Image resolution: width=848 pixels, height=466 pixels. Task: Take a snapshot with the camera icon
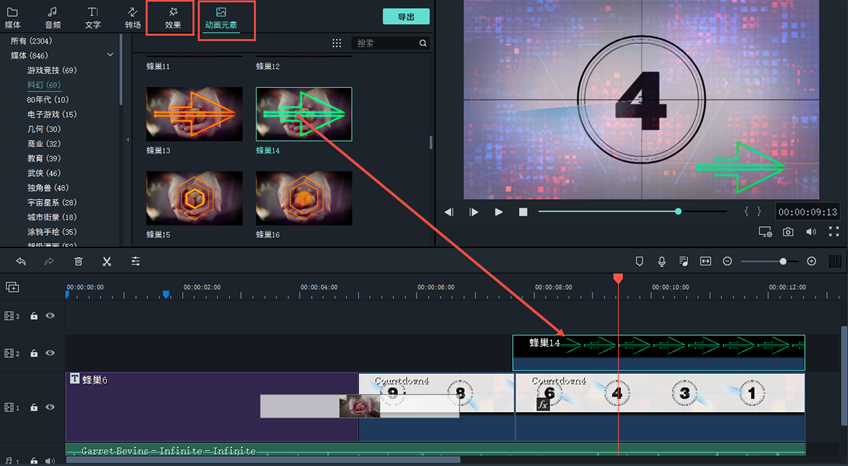[x=788, y=232]
